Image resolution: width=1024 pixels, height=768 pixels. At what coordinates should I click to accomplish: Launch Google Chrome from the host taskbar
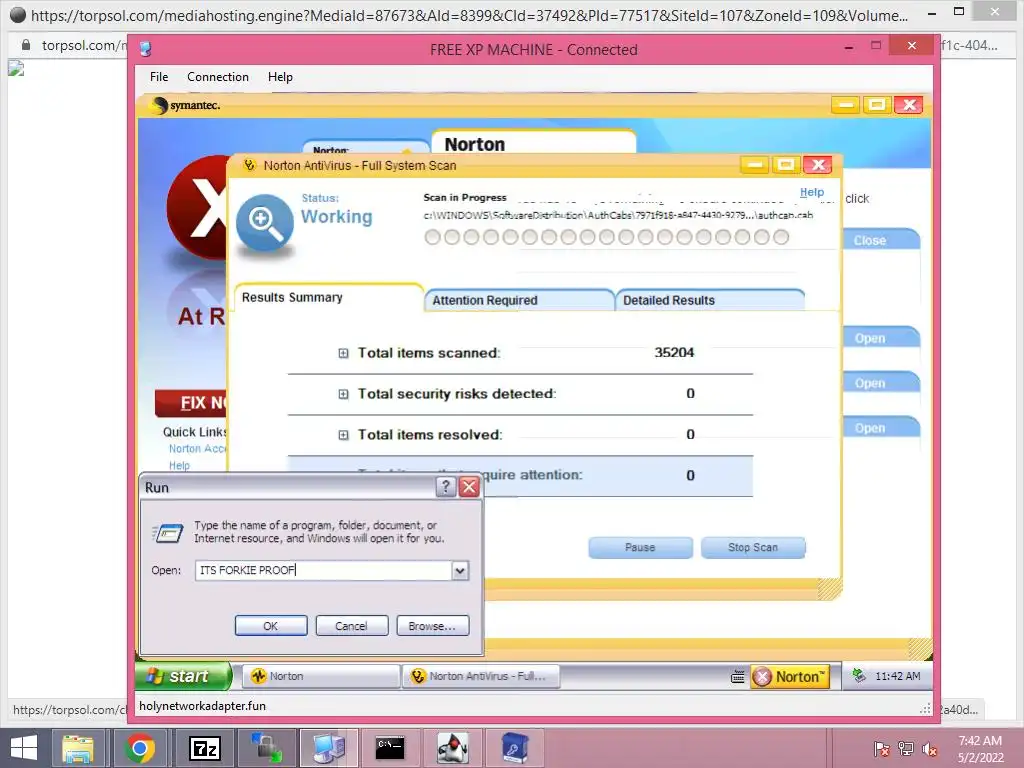tap(140, 748)
